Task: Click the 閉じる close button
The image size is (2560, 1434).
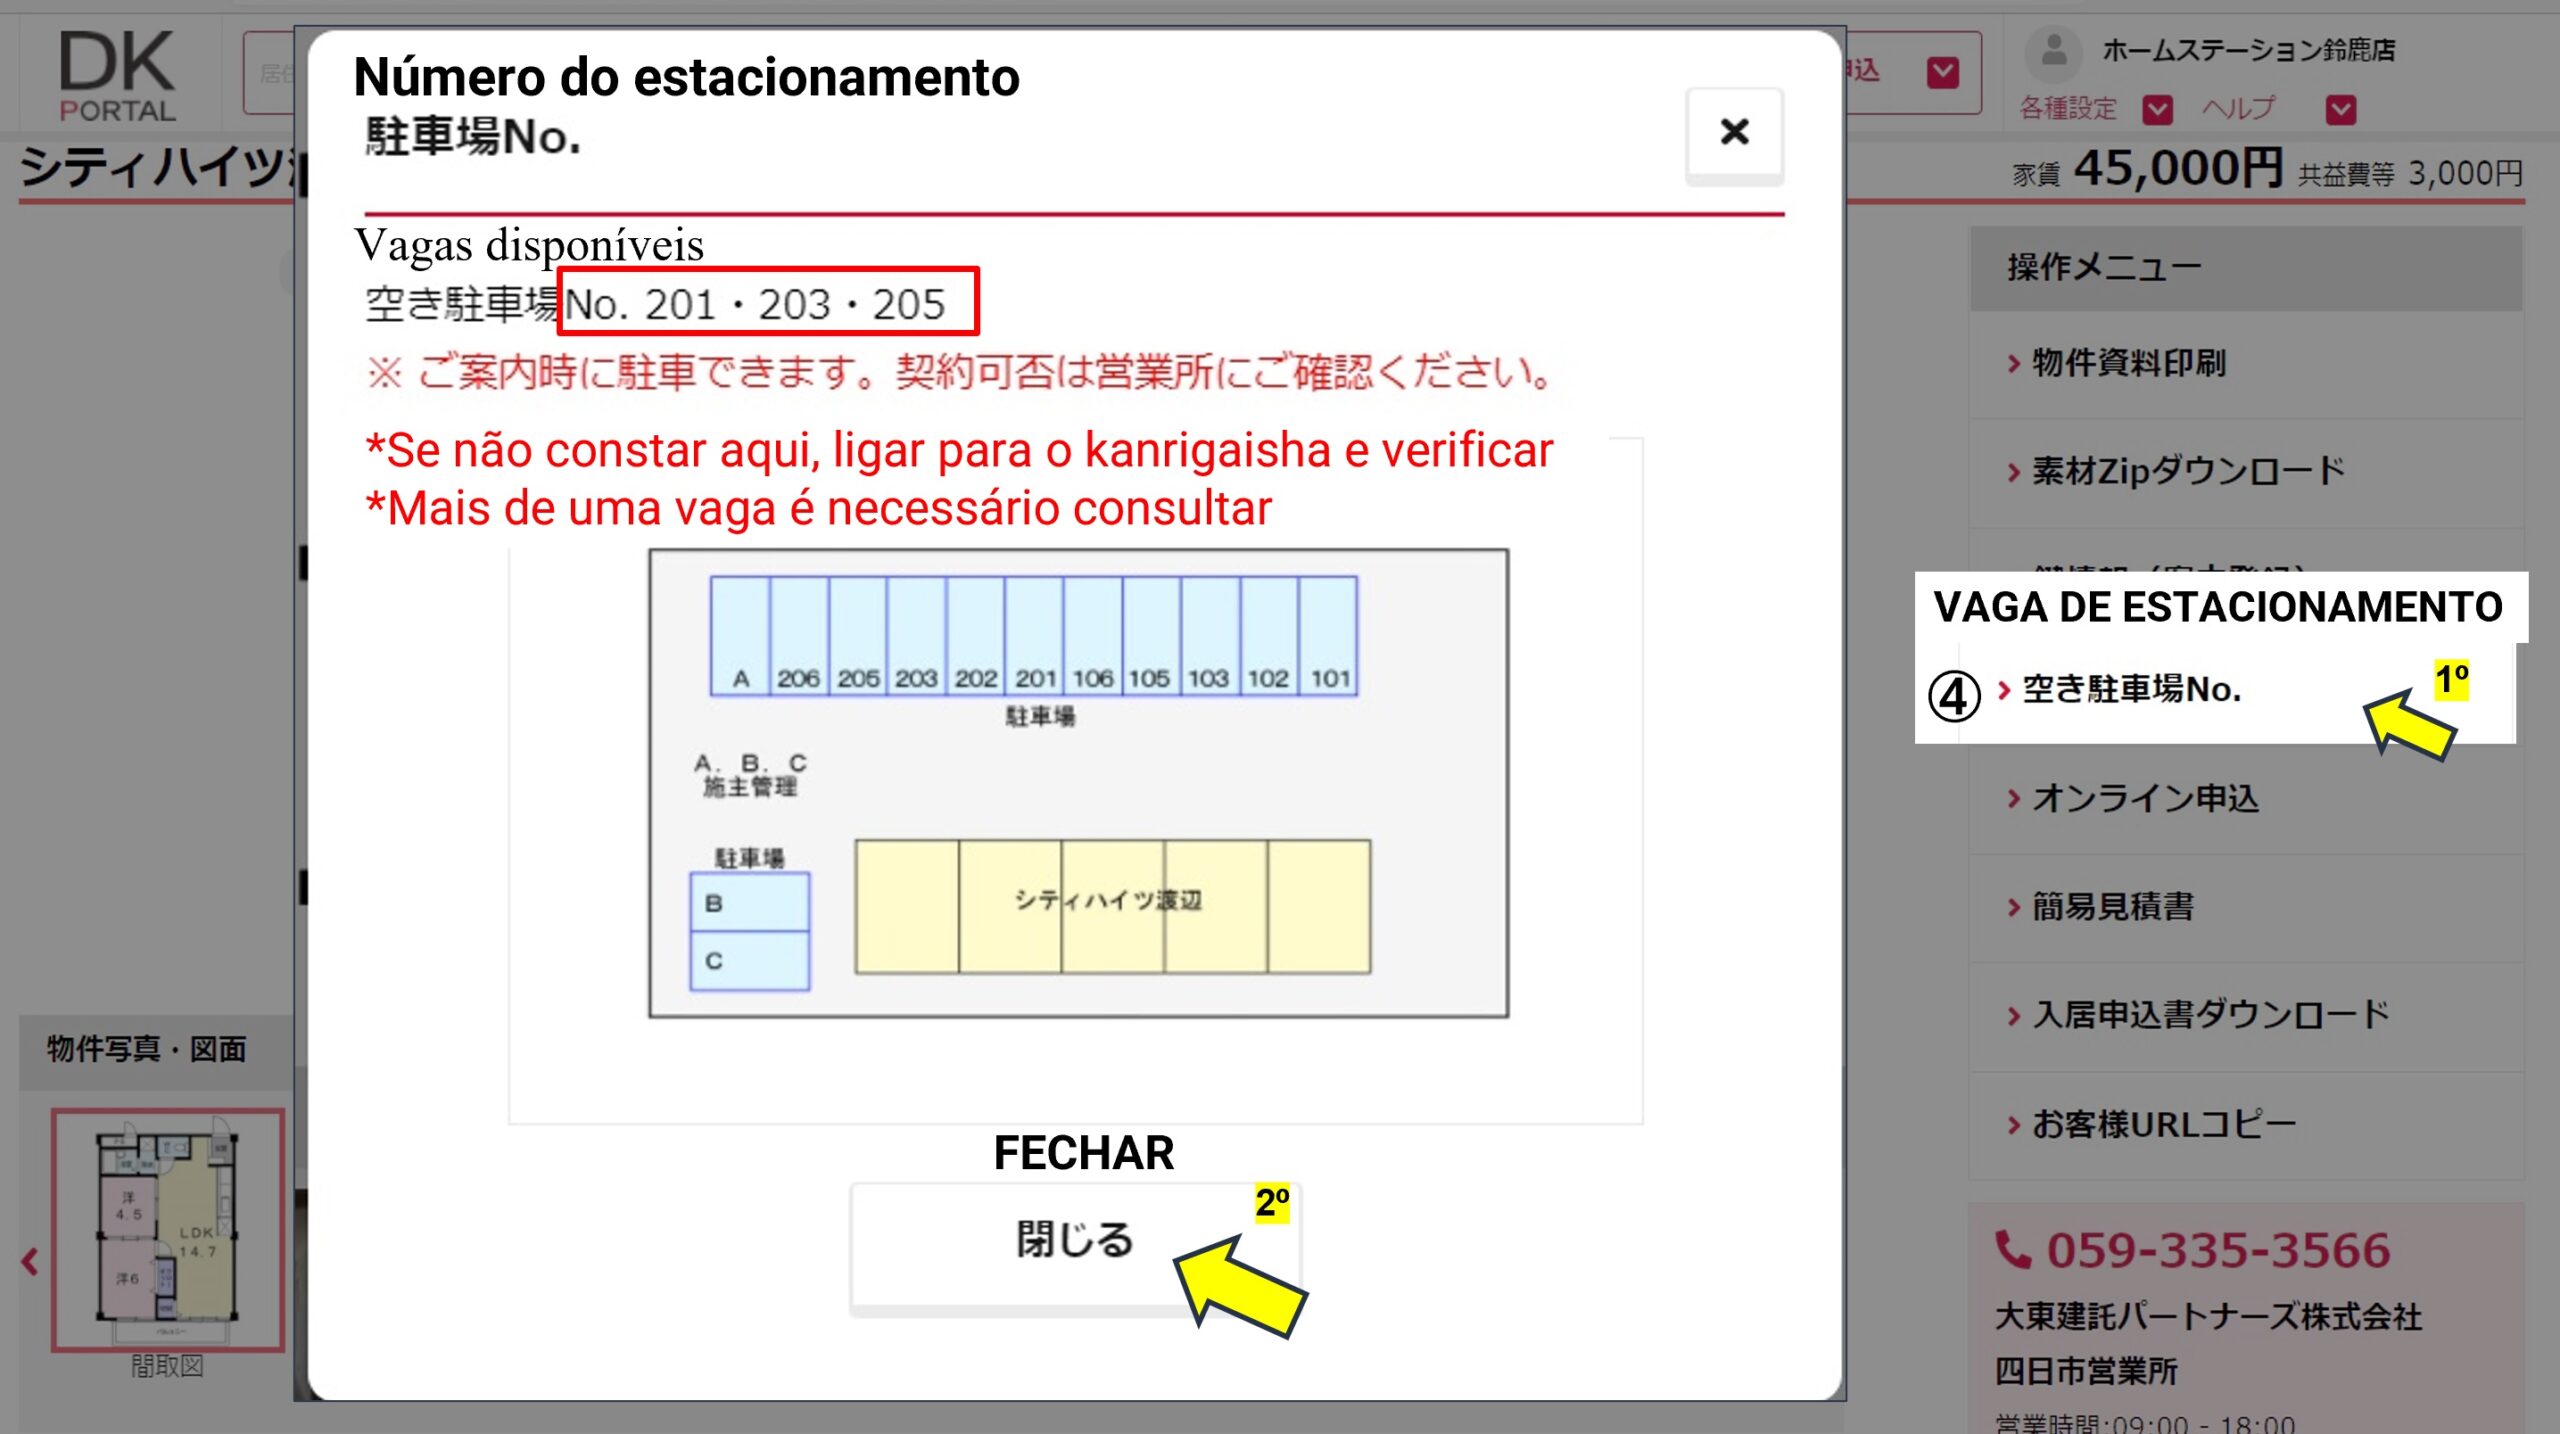Action: 1074,1241
